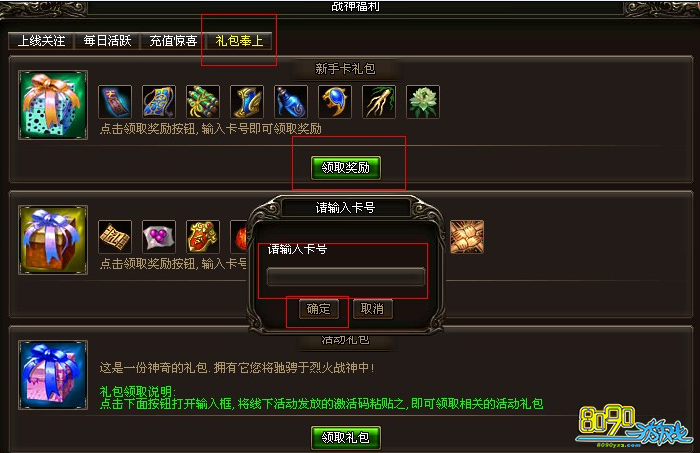Click the blue armored boot reward icon
Image resolution: width=700 pixels, height=453 pixels.
247,102
